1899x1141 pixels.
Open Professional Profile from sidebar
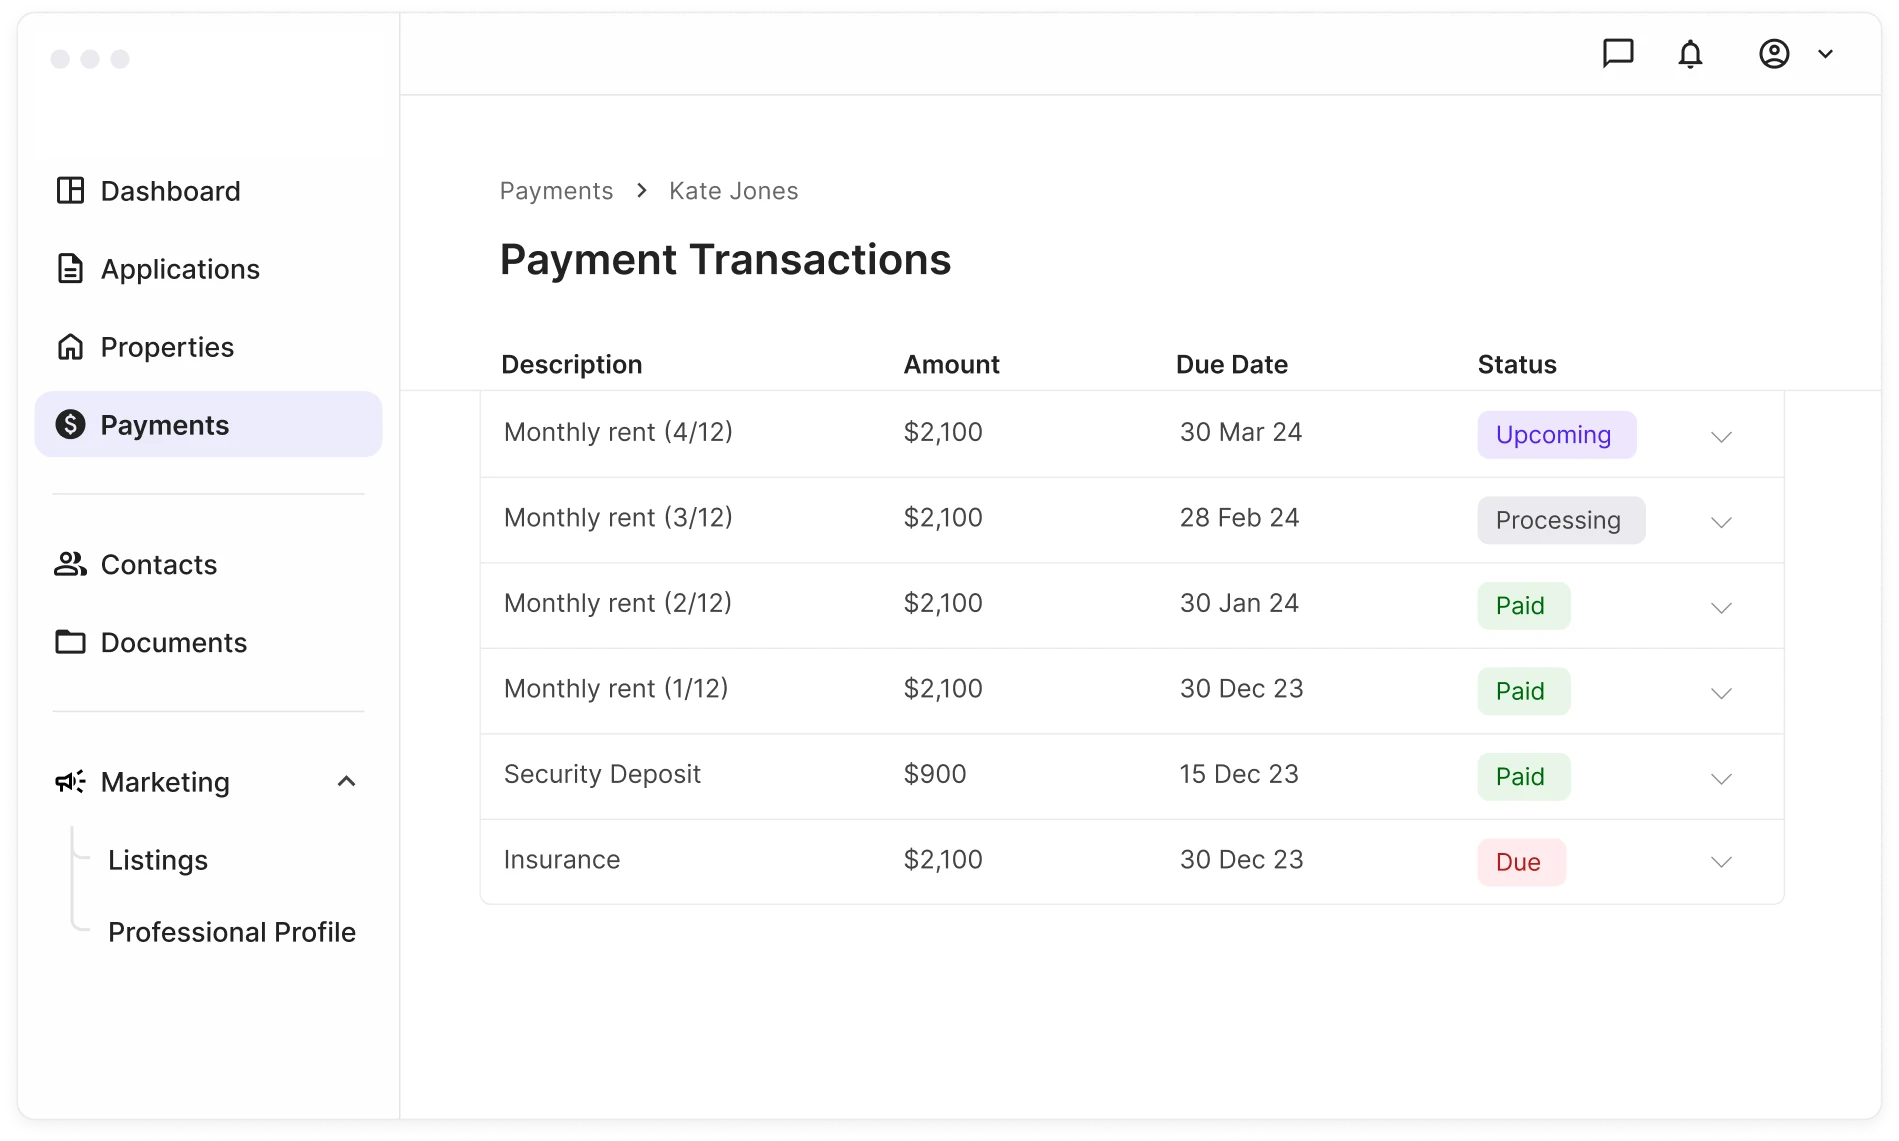232,931
